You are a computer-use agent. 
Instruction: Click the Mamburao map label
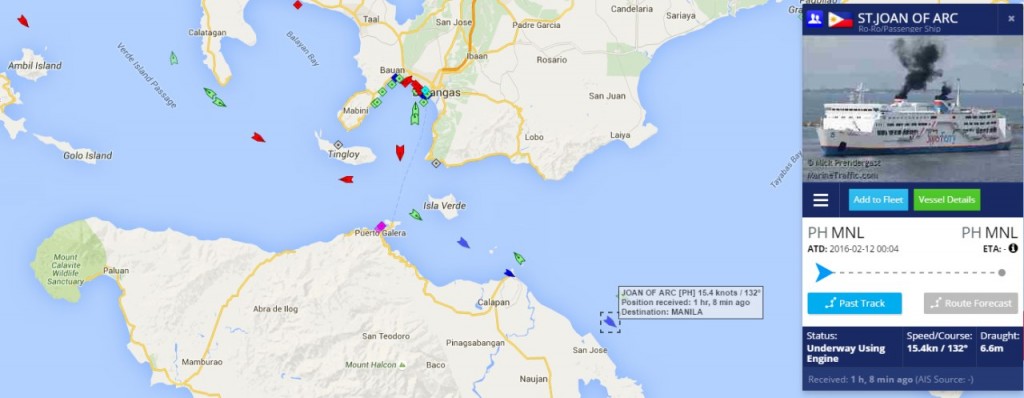tap(202, 362)
